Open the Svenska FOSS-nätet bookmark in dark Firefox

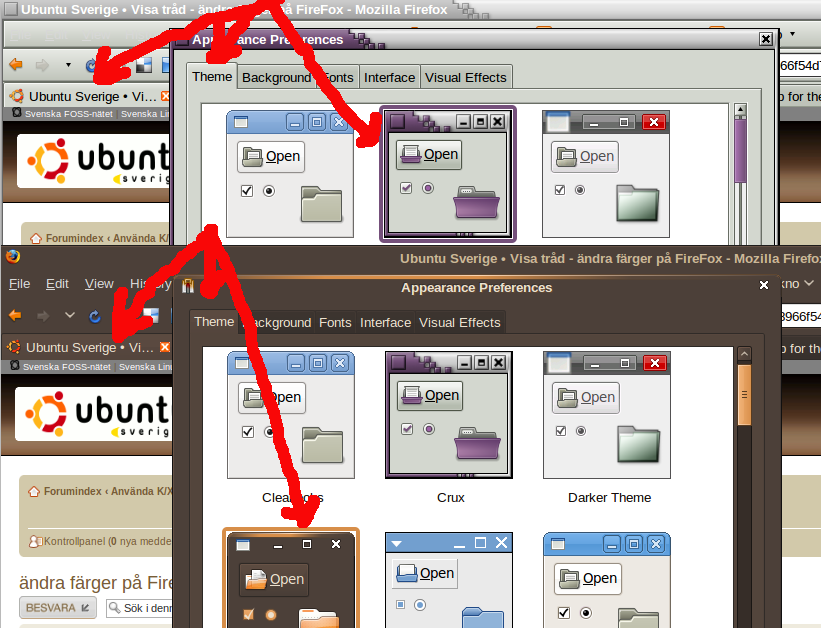[66, 367]
